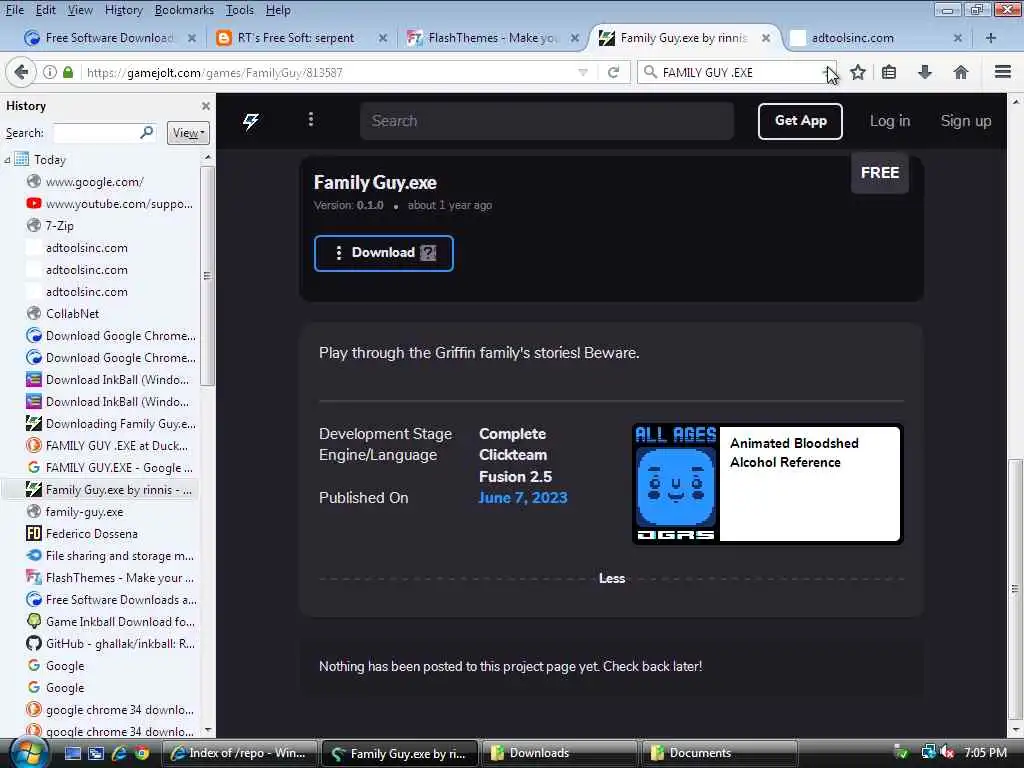Open the Bookmarks menu
1024x768 pixels.
(x=184, y=10)
